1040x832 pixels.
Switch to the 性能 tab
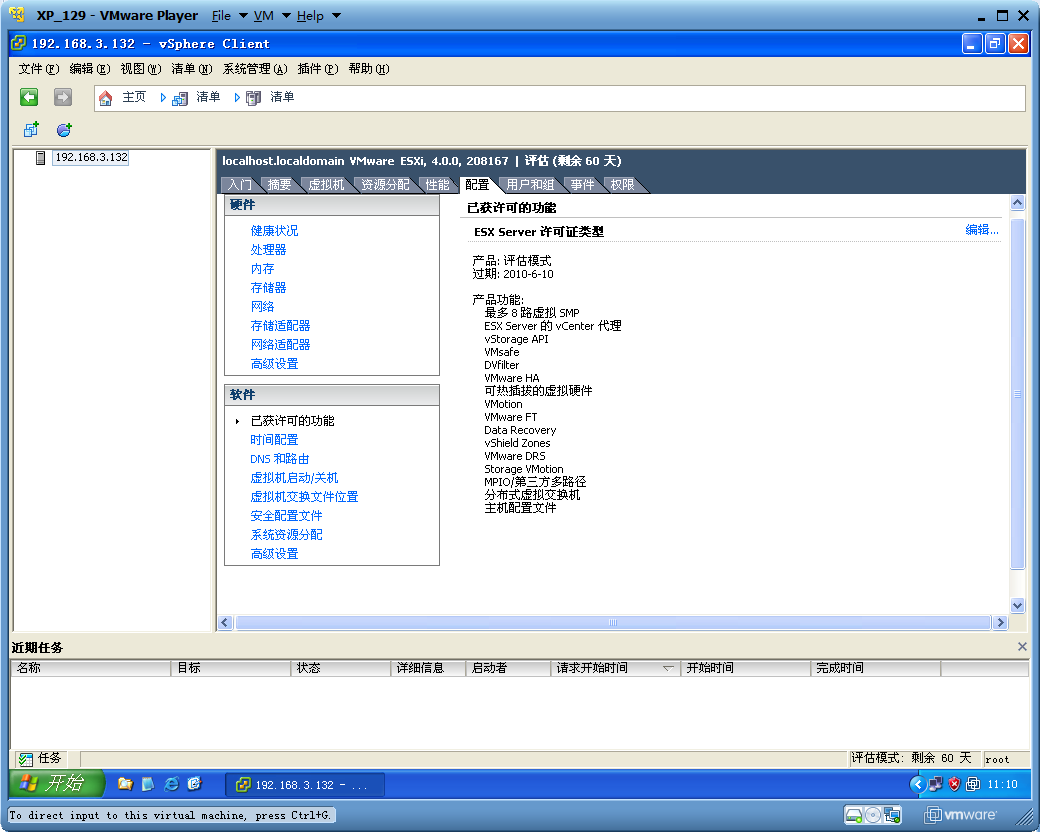(x=437, y=184)
